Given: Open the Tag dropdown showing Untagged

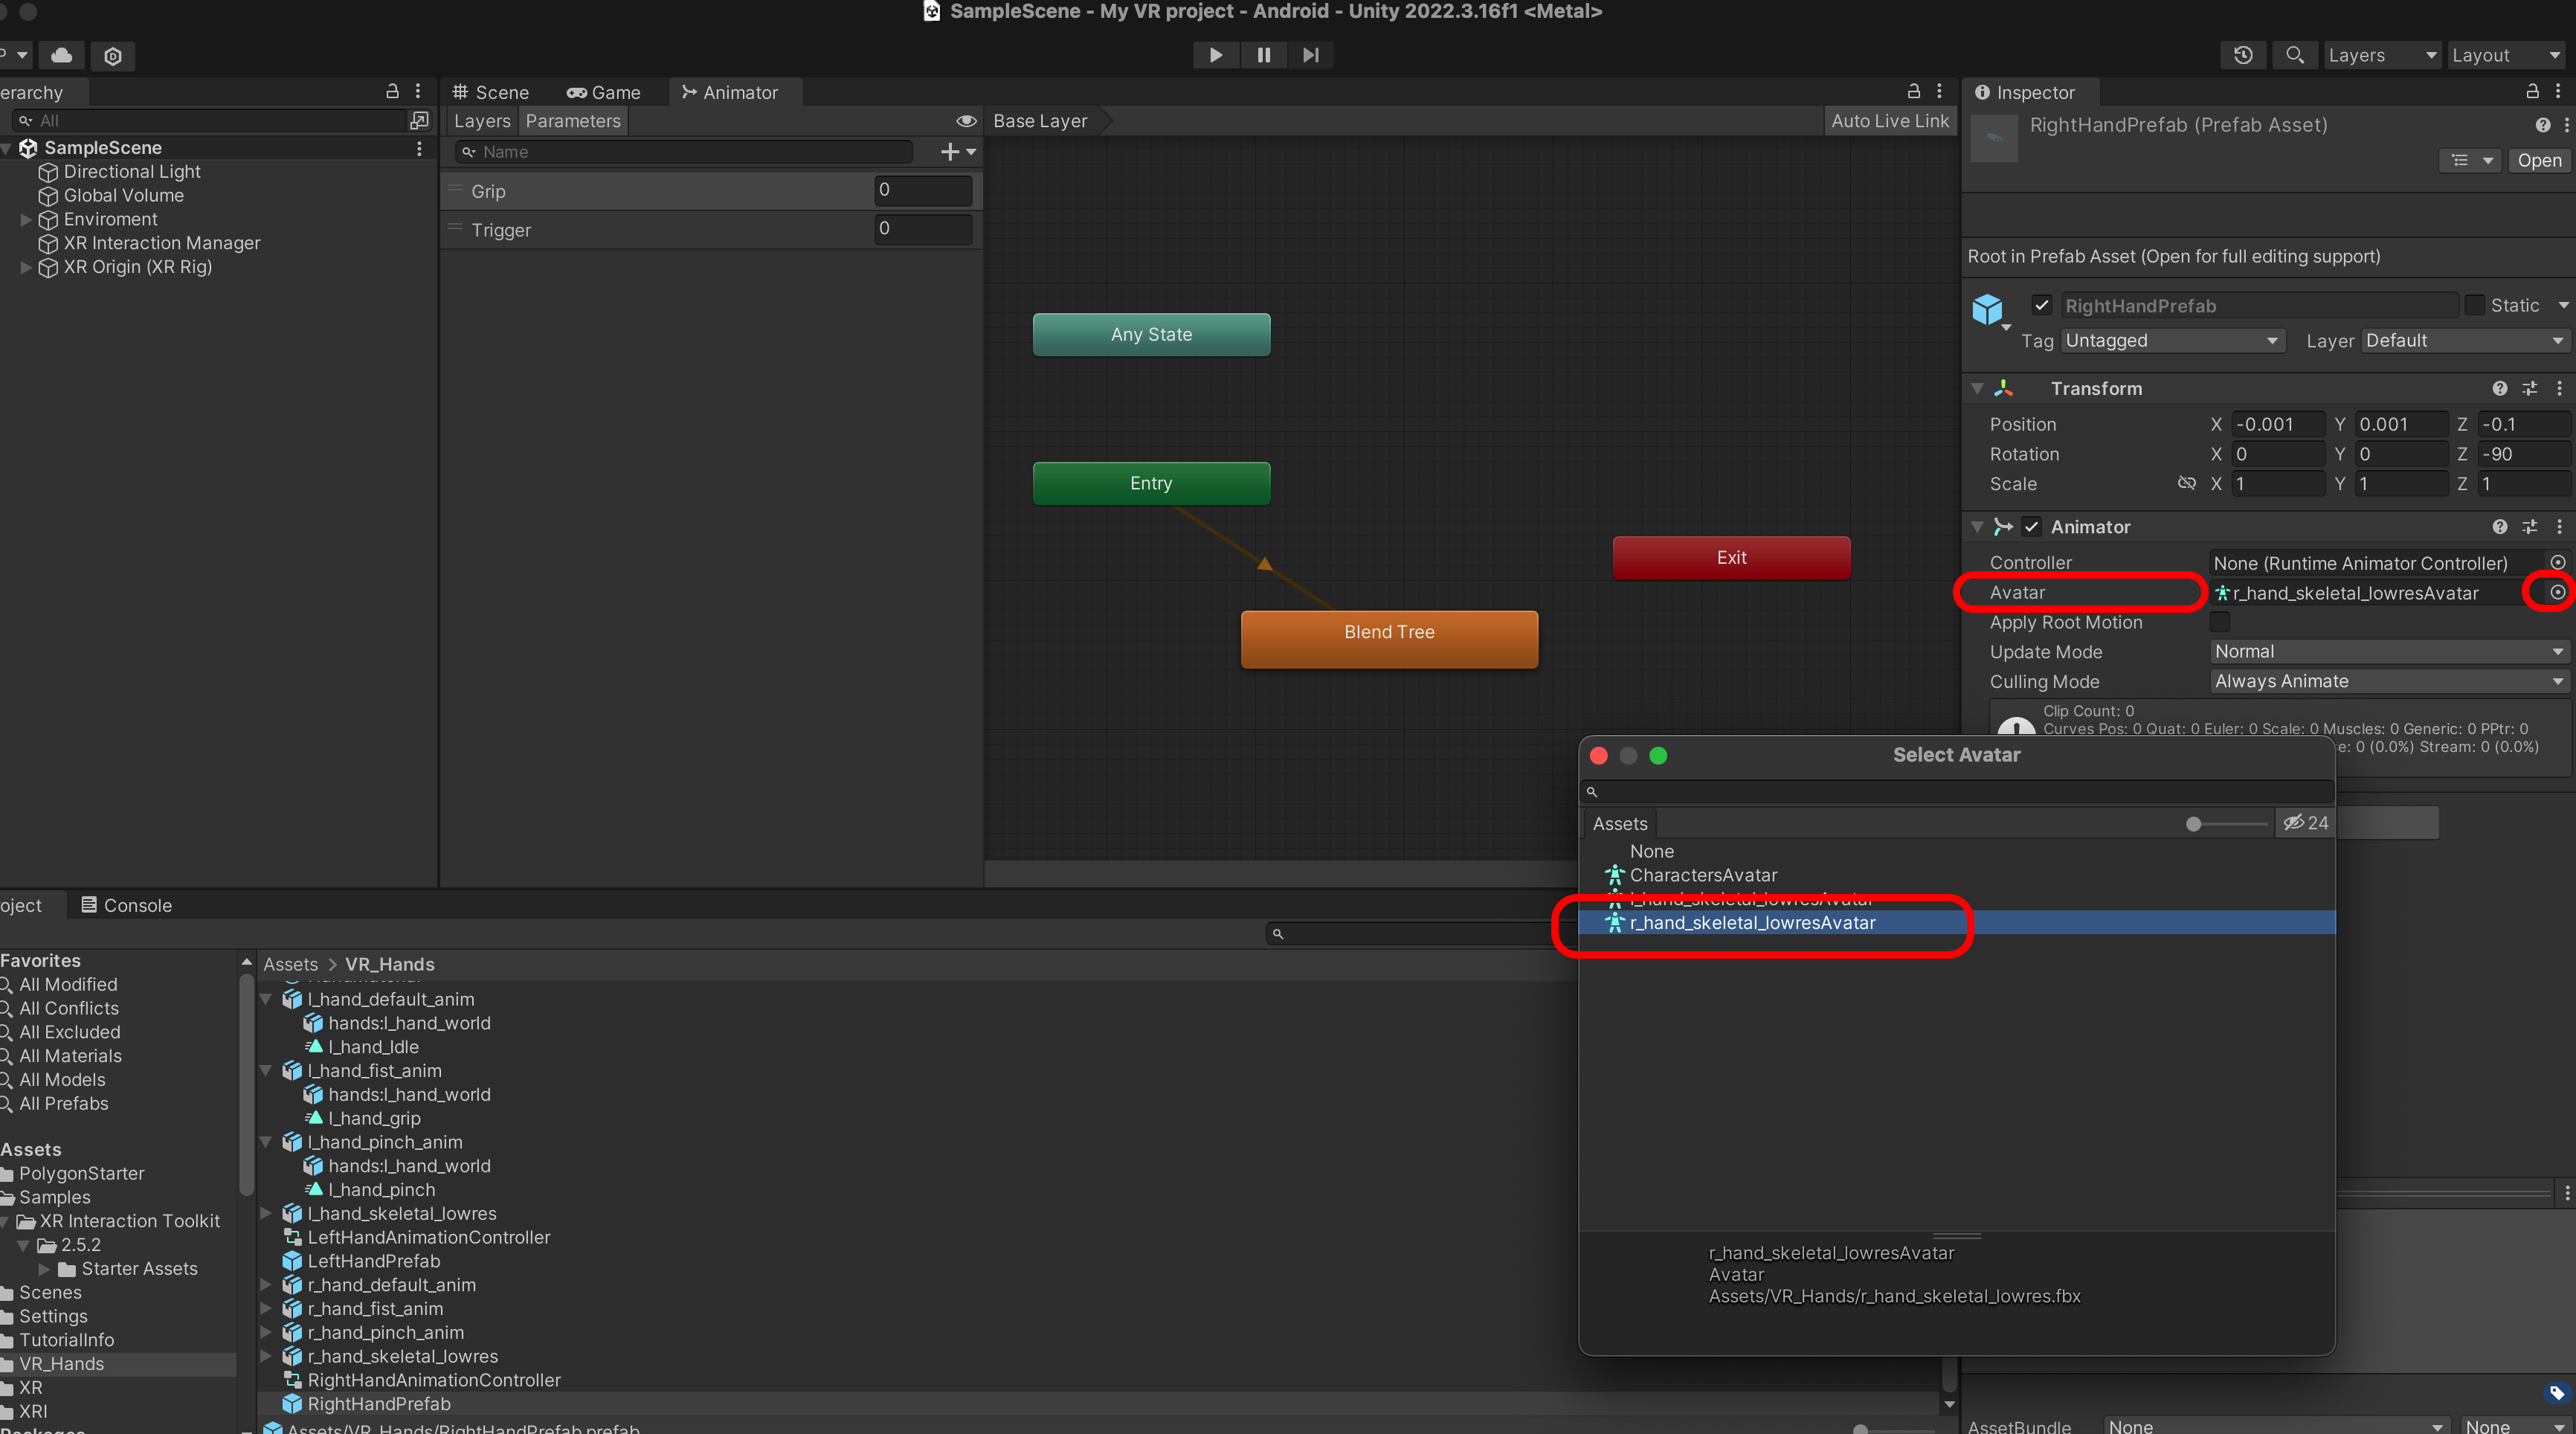Looking at the screenshot, I should pos(2171,340).
